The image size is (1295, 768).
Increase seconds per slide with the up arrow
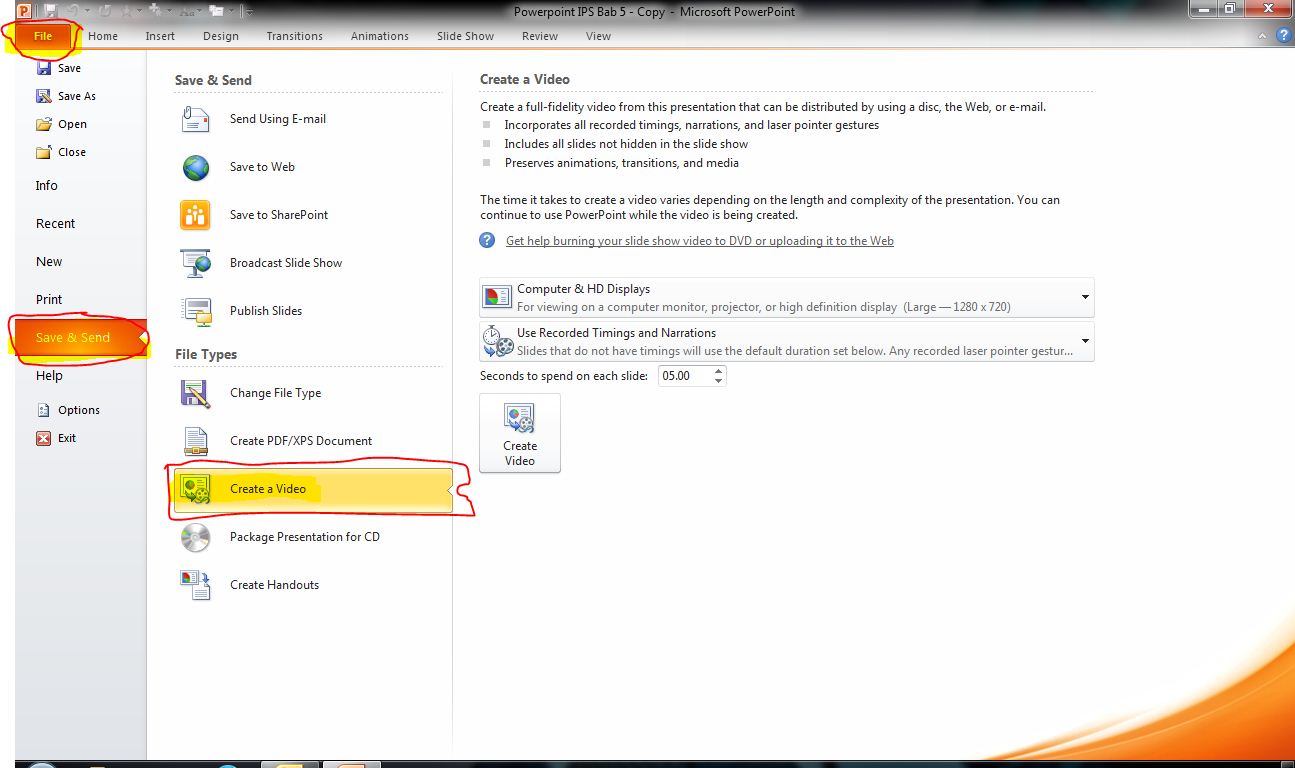[x=718, y=370]
